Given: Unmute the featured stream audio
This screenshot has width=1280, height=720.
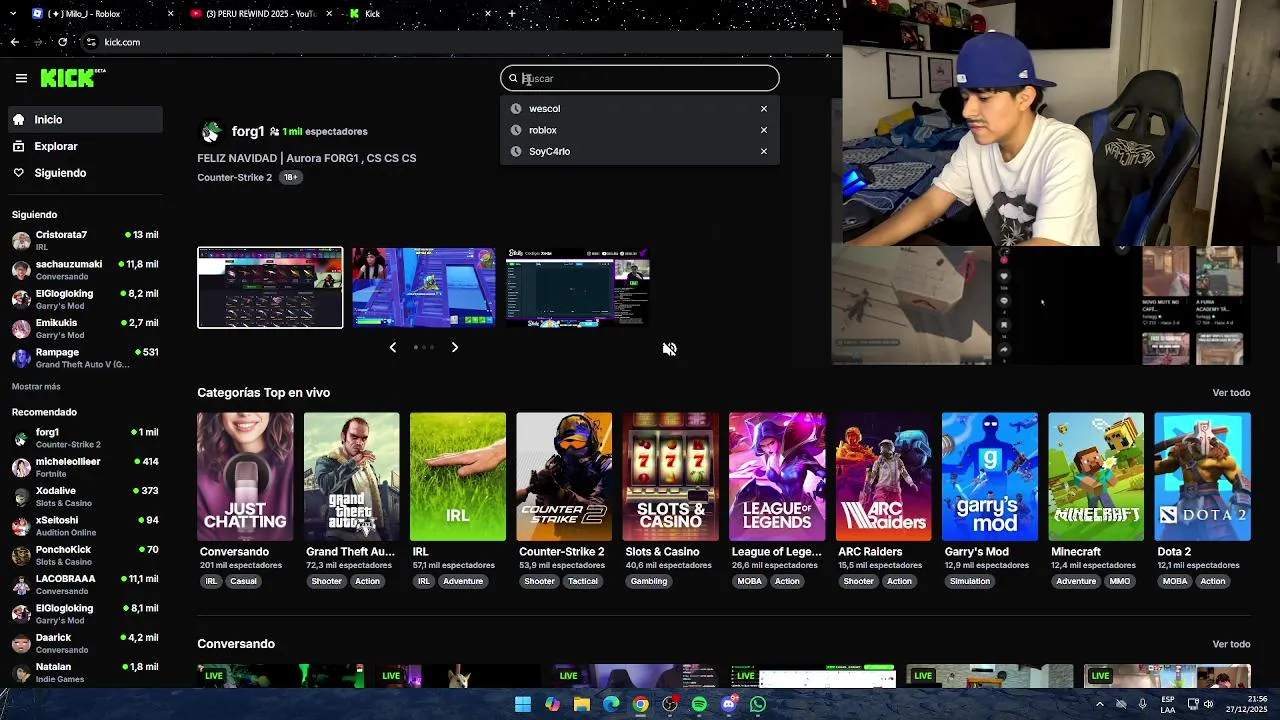Looking at the screenshot, I should click(x=669, y=349).
